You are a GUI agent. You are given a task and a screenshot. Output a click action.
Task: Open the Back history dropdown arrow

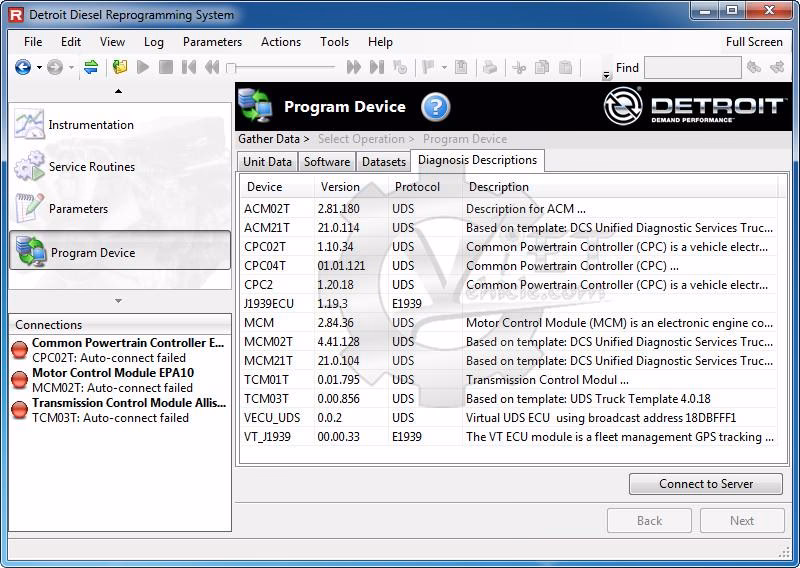point(39,67)
